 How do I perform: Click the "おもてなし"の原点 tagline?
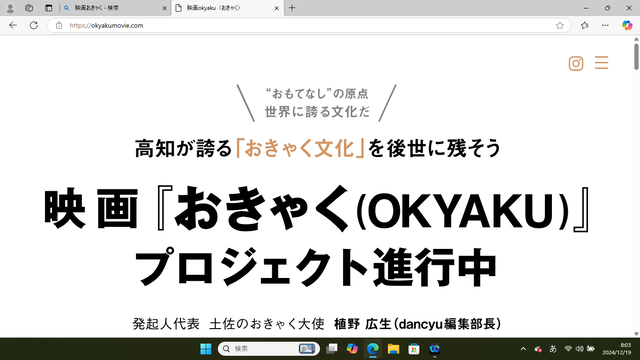317,93
